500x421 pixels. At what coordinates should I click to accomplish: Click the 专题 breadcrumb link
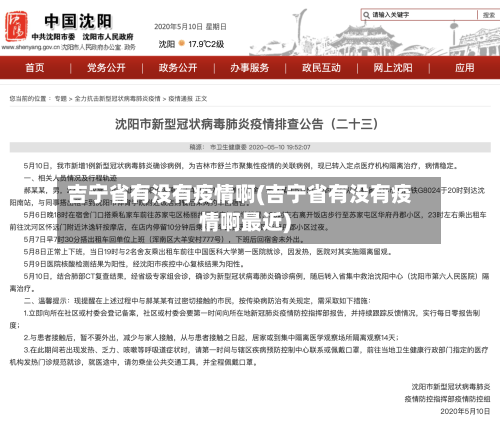tap(61, 99)
